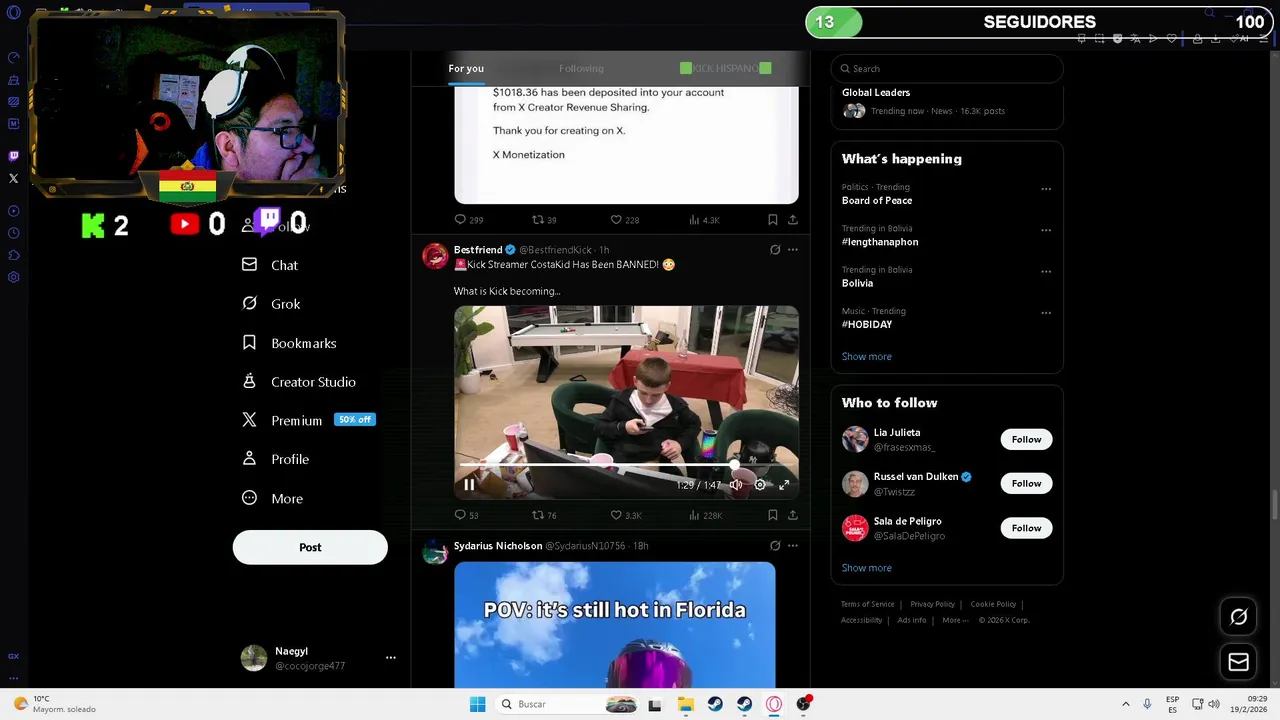
Task: Click the white Post button
Action: tap(310, 547)
